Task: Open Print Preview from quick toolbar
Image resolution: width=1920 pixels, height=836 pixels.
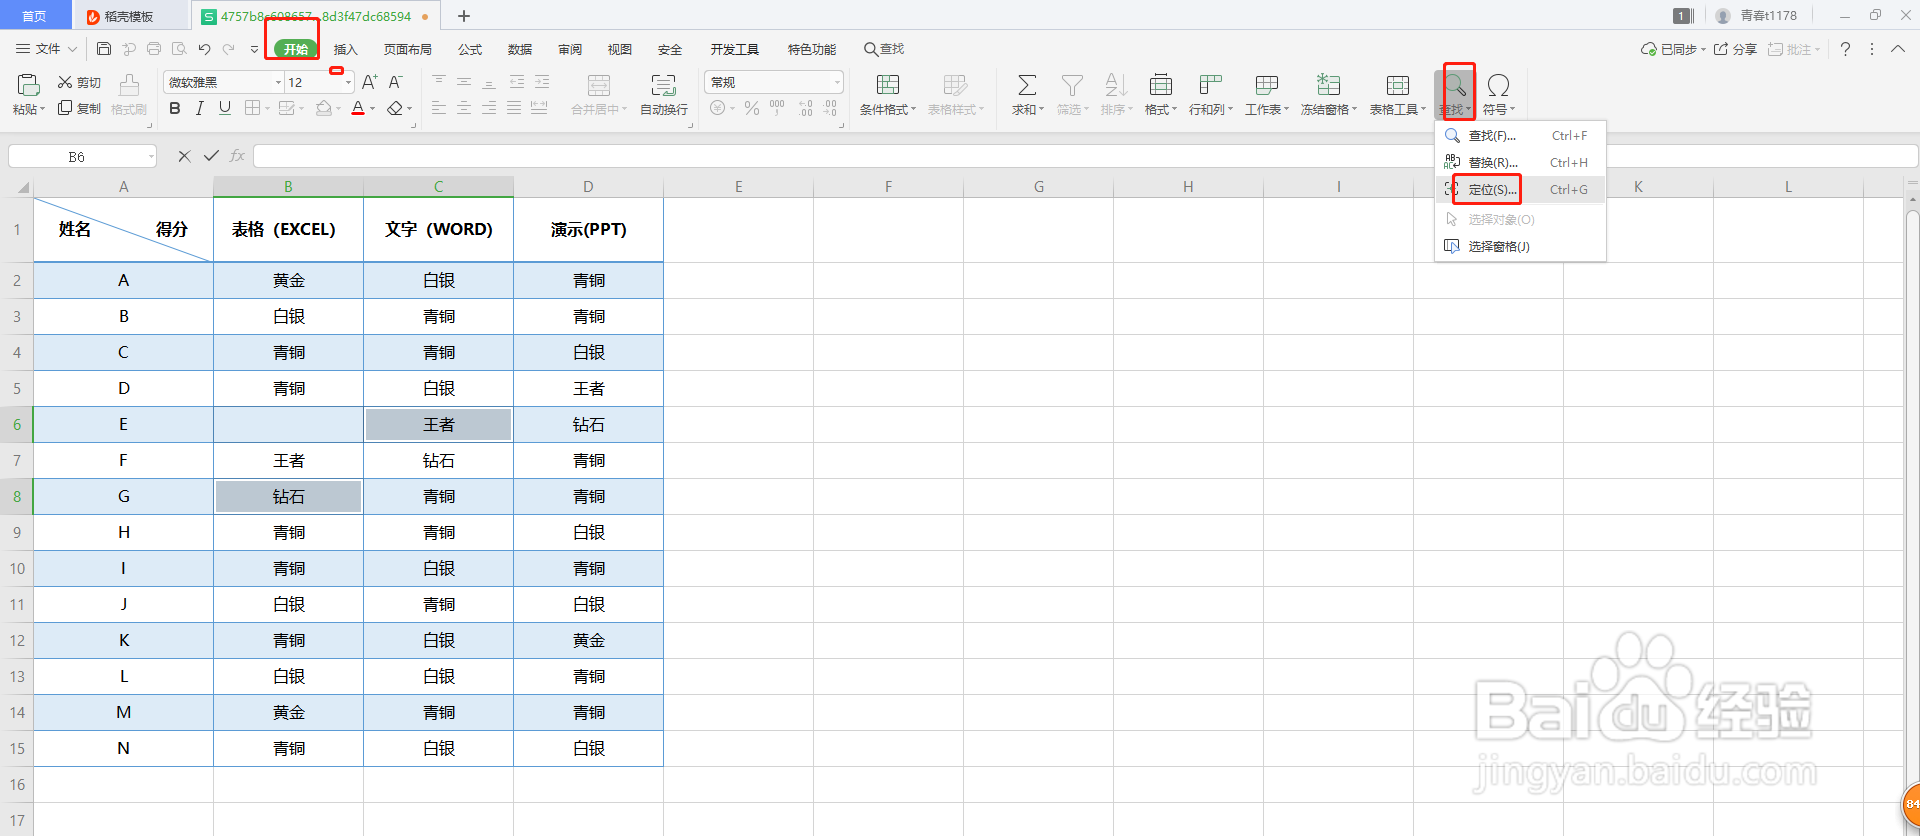Action: pos(179,49)
